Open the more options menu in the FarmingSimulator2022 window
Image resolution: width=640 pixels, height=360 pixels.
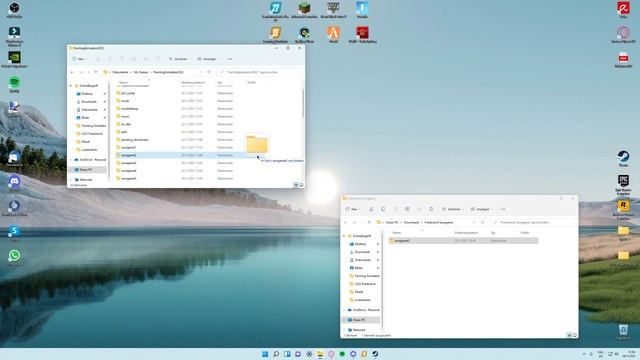click(229, 59)
